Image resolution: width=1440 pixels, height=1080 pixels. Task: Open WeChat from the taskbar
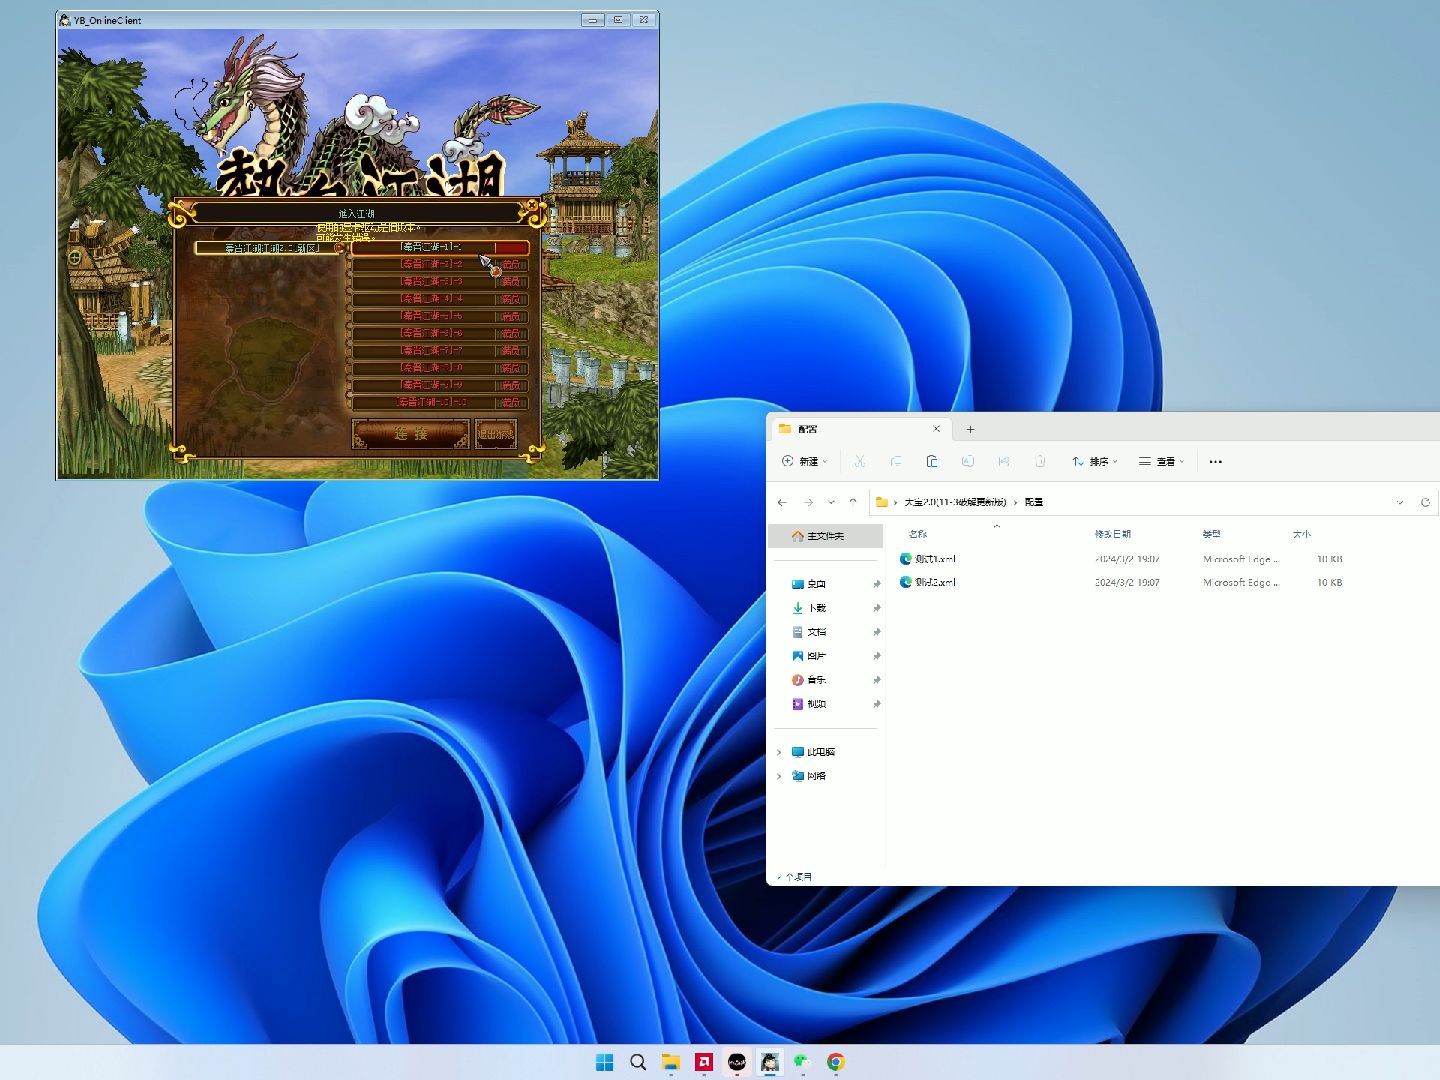click(802, 1062)
